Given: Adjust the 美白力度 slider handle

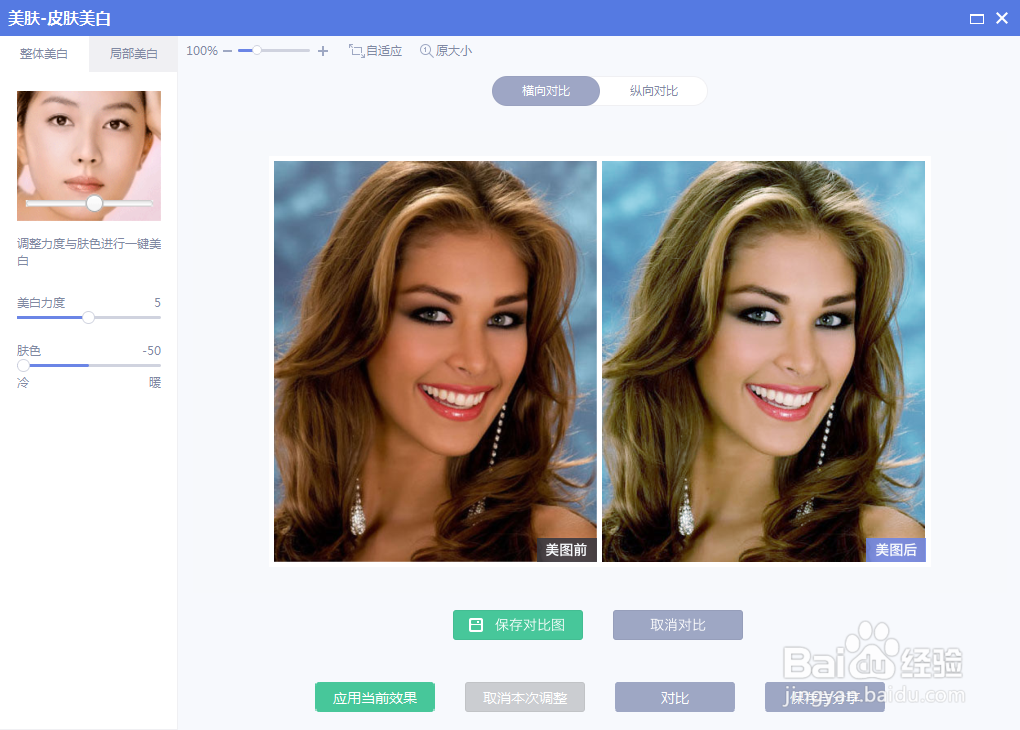Looking at the screenshot, I should (x=88, y=318).
